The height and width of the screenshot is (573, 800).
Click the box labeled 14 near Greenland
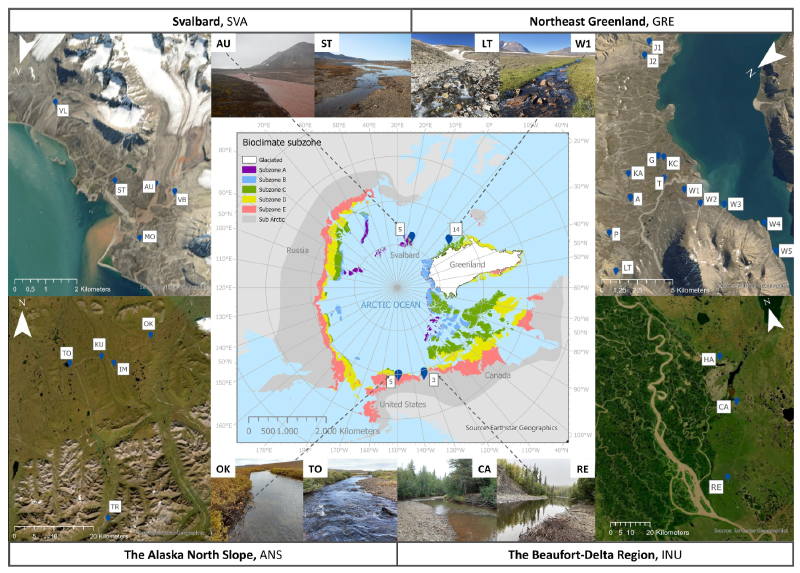(455, 229)
